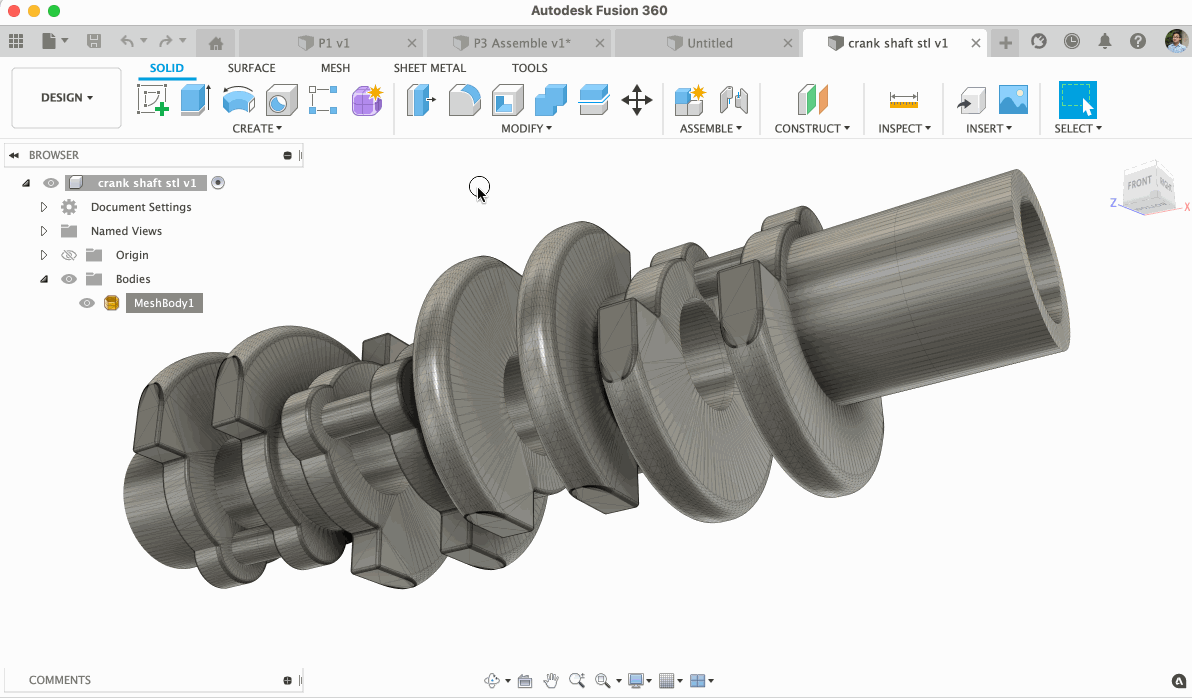Show the Origin folder via eye icon
The width and height of the screenshot is (1192, 698).
point(69,255)
